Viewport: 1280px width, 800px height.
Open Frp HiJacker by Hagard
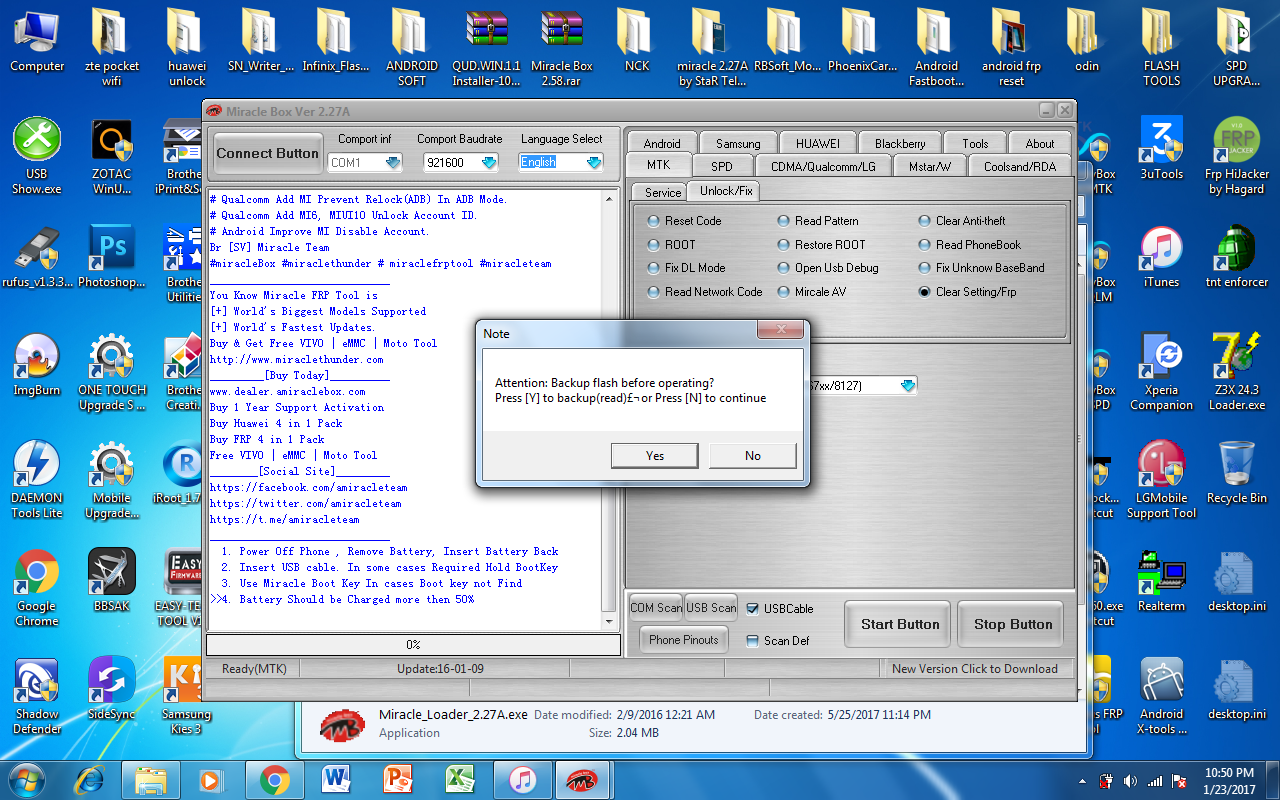tap(1237, 156)
